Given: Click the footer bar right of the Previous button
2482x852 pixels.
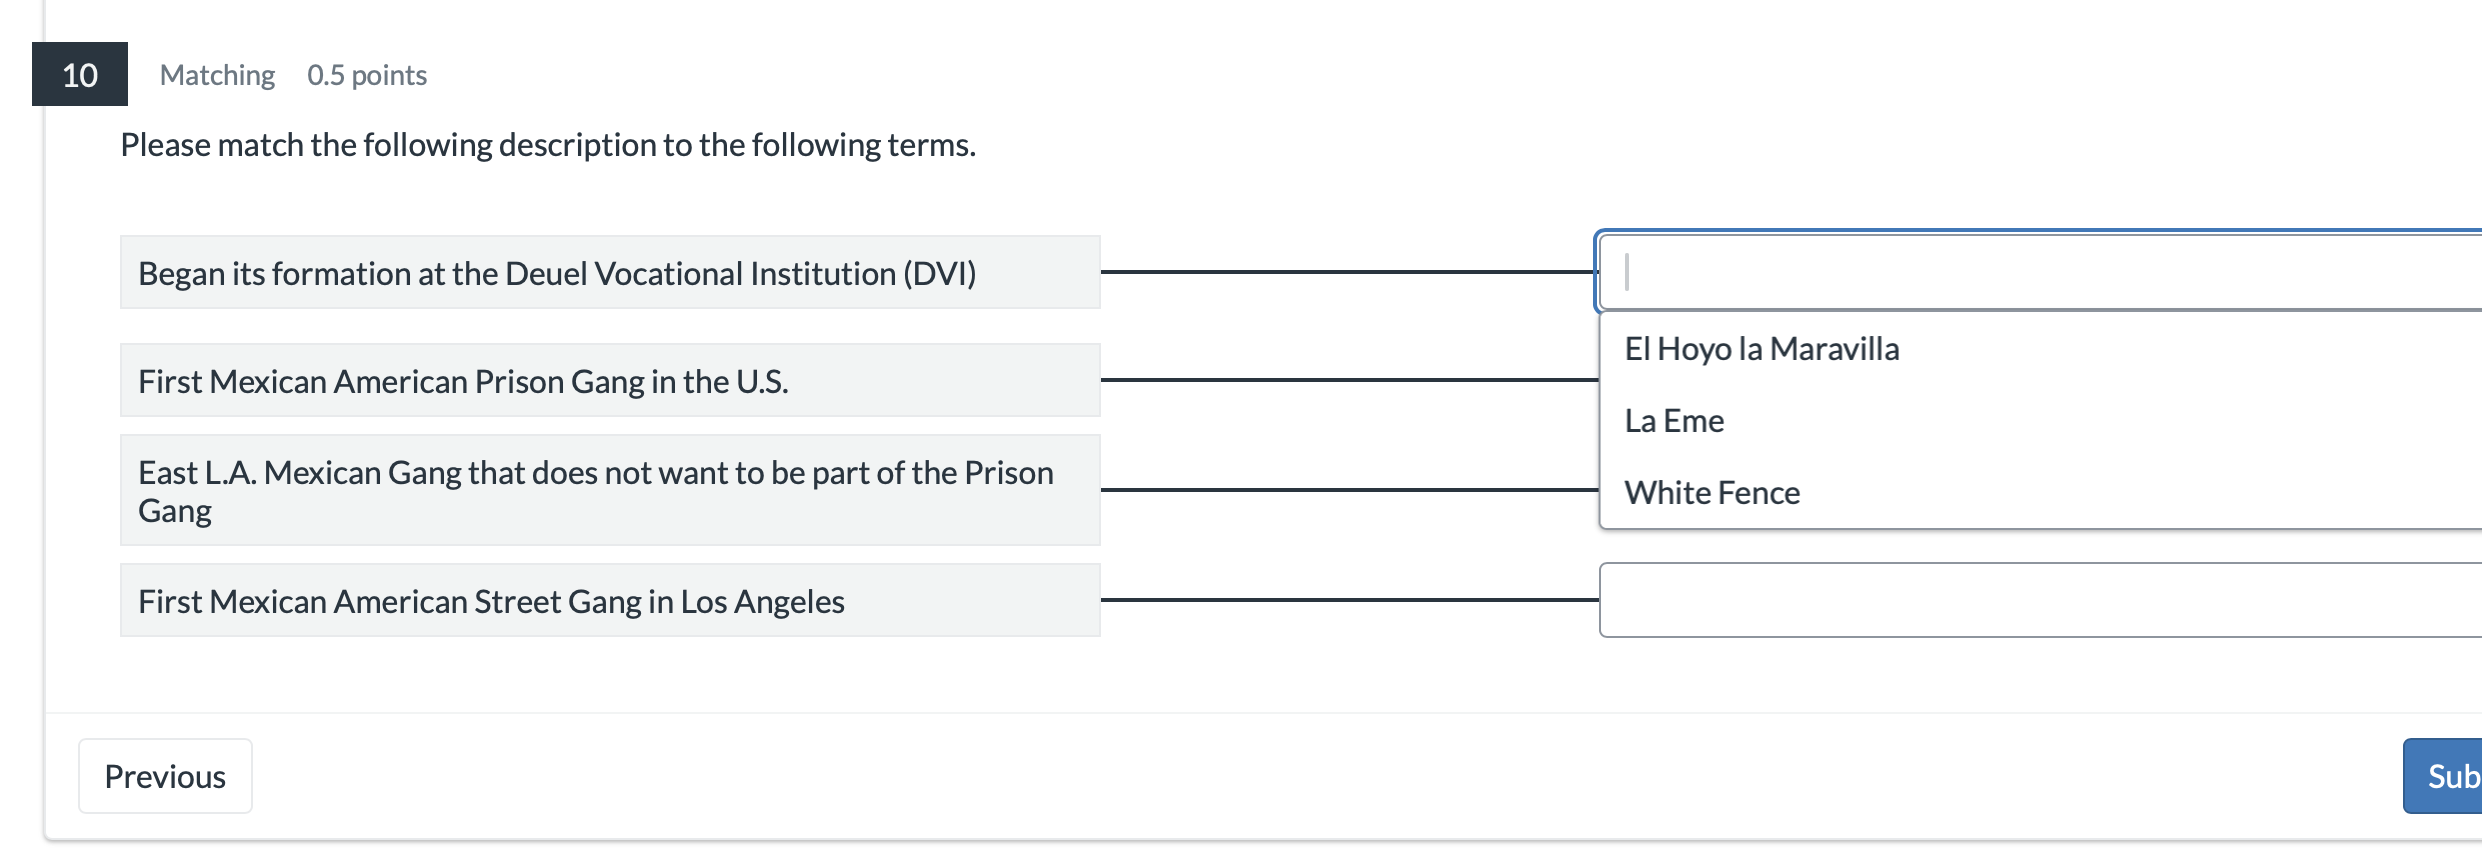Looking at the screenshot, I should click(1300, 776).
